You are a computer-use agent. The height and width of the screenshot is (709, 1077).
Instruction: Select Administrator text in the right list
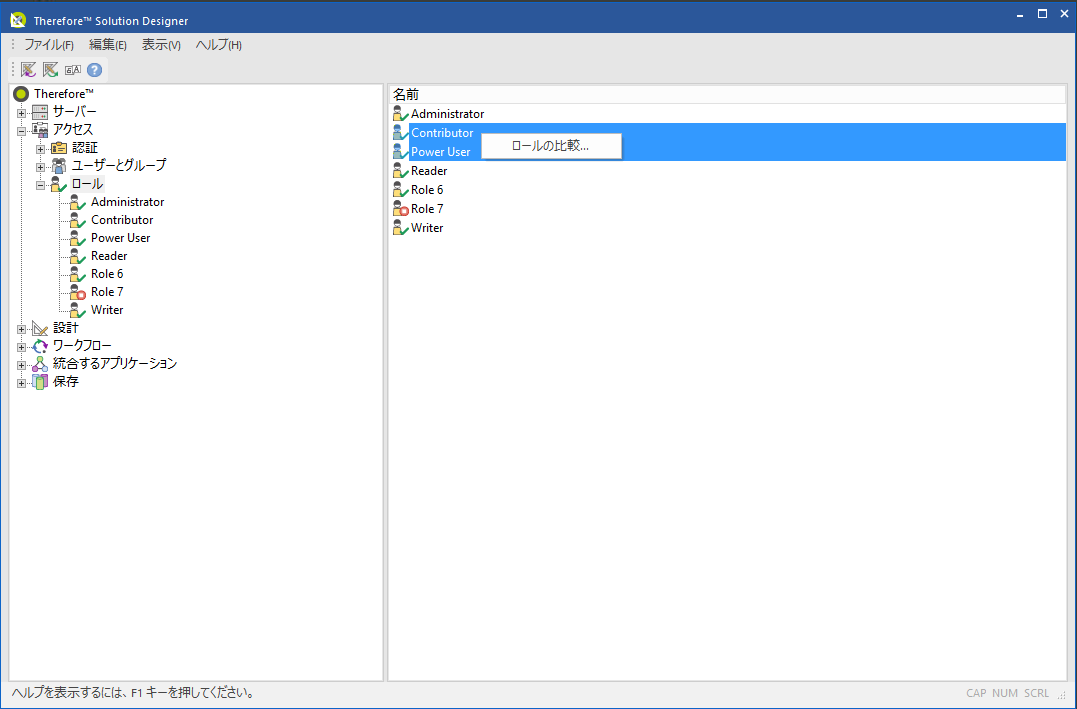pos(447,114)
